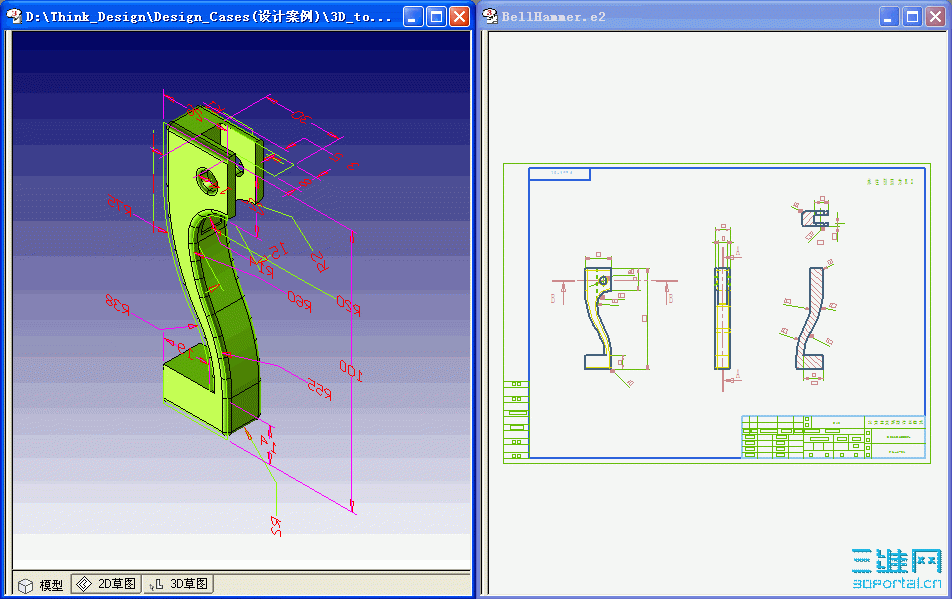Select the R14 dimension label
The height and width of the screenshot is (599, 952).
261,266
